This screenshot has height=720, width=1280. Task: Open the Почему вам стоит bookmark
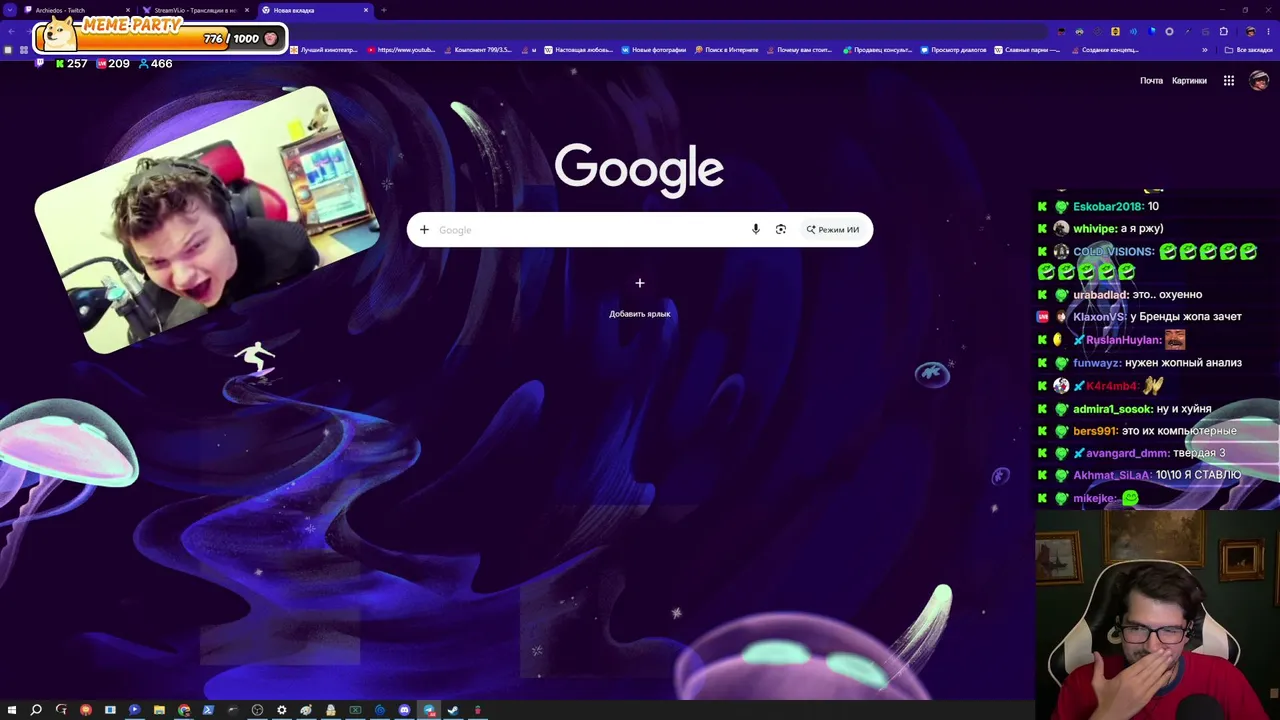[x=801, y=50]
